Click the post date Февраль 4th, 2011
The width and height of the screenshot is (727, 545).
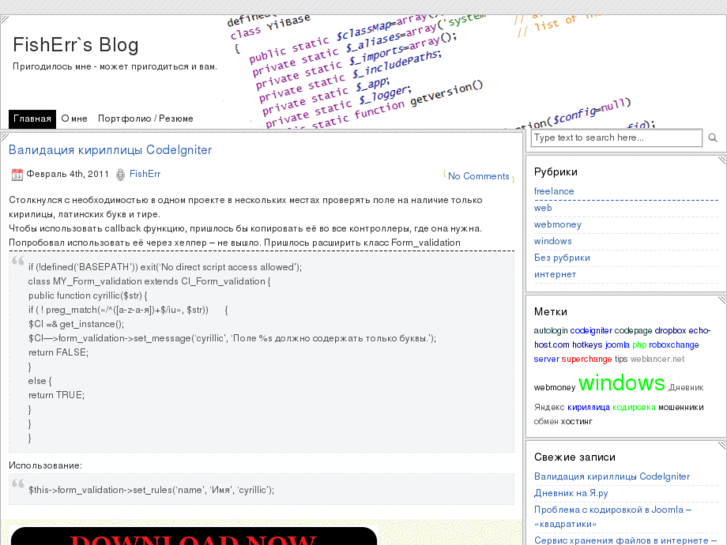click(x=68, y=174)
